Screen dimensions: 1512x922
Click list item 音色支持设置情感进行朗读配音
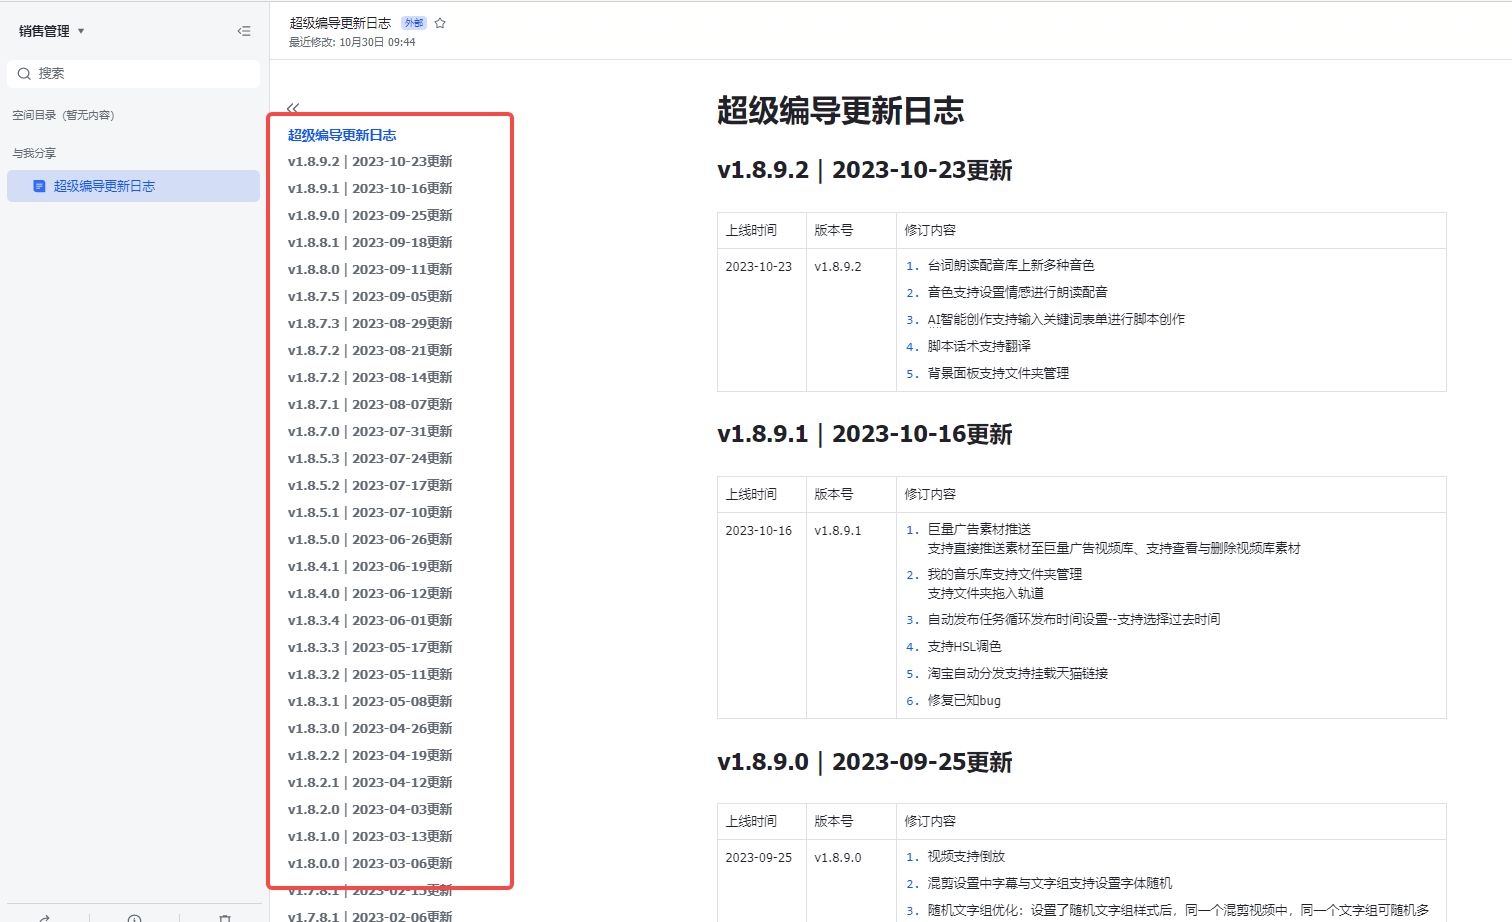(x=1017, y=292)
